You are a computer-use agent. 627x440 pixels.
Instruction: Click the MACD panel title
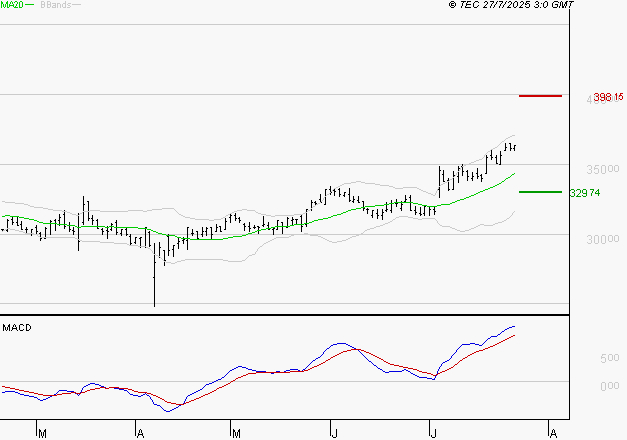pos(17,328)
